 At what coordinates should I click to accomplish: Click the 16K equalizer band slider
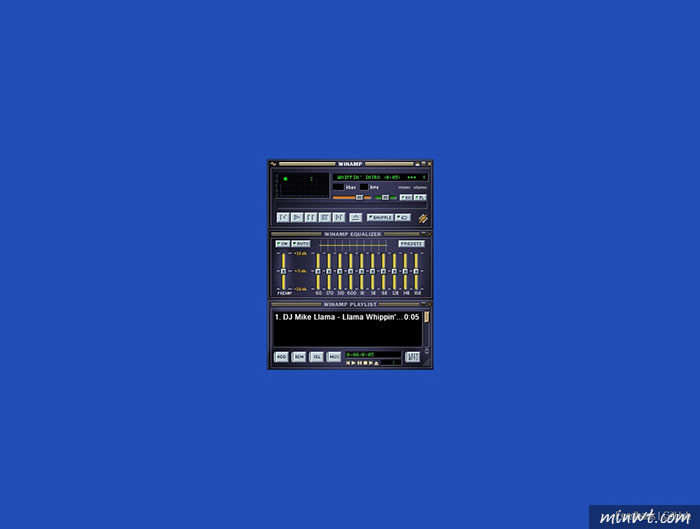point(416,271)
